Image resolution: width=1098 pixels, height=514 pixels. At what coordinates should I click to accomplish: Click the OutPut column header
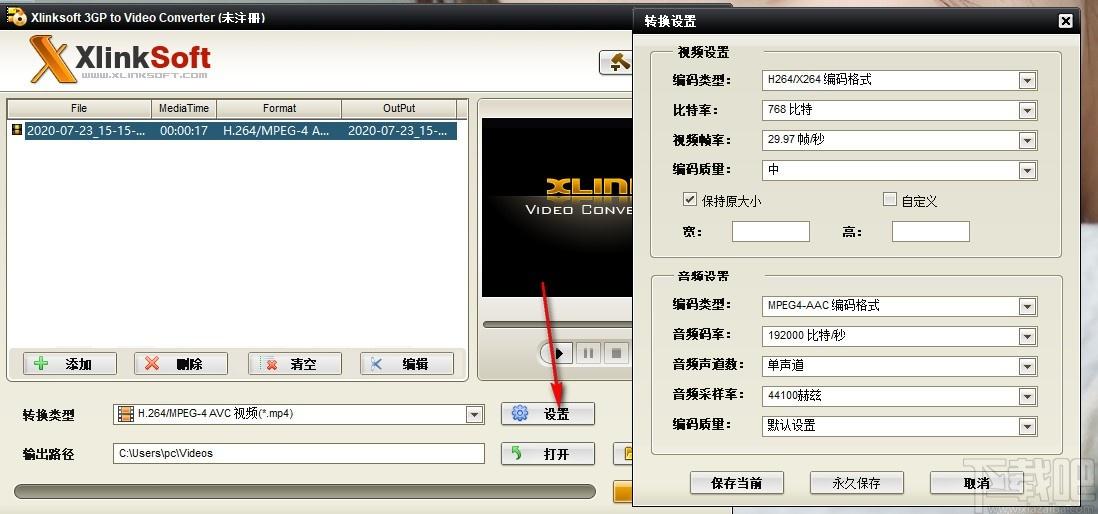coord(399,109)
